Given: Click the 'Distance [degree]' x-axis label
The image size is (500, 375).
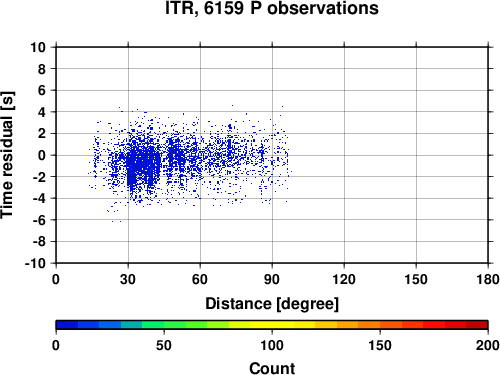Looking at the screenshot, I should (272, 304).
